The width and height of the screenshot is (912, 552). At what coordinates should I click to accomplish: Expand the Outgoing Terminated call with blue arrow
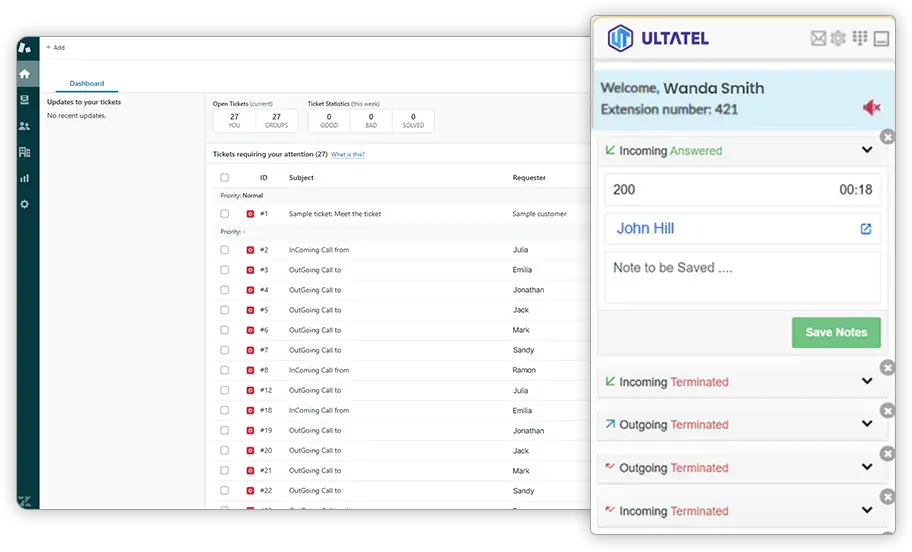pyautogui.click(x=867, y=424)
